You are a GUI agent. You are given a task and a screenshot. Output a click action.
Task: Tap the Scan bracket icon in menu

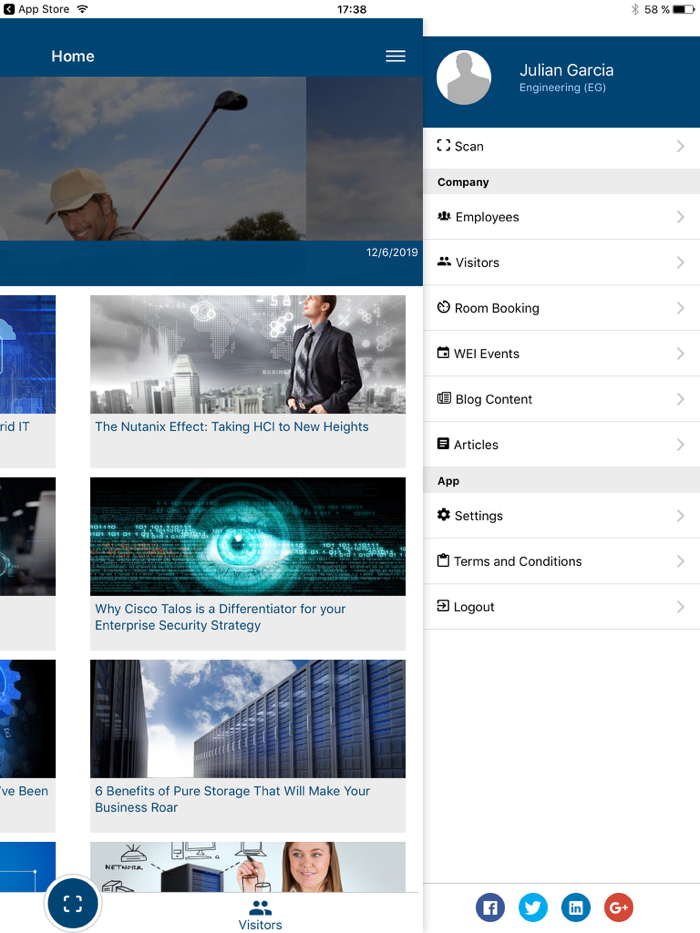coord(443,145)
